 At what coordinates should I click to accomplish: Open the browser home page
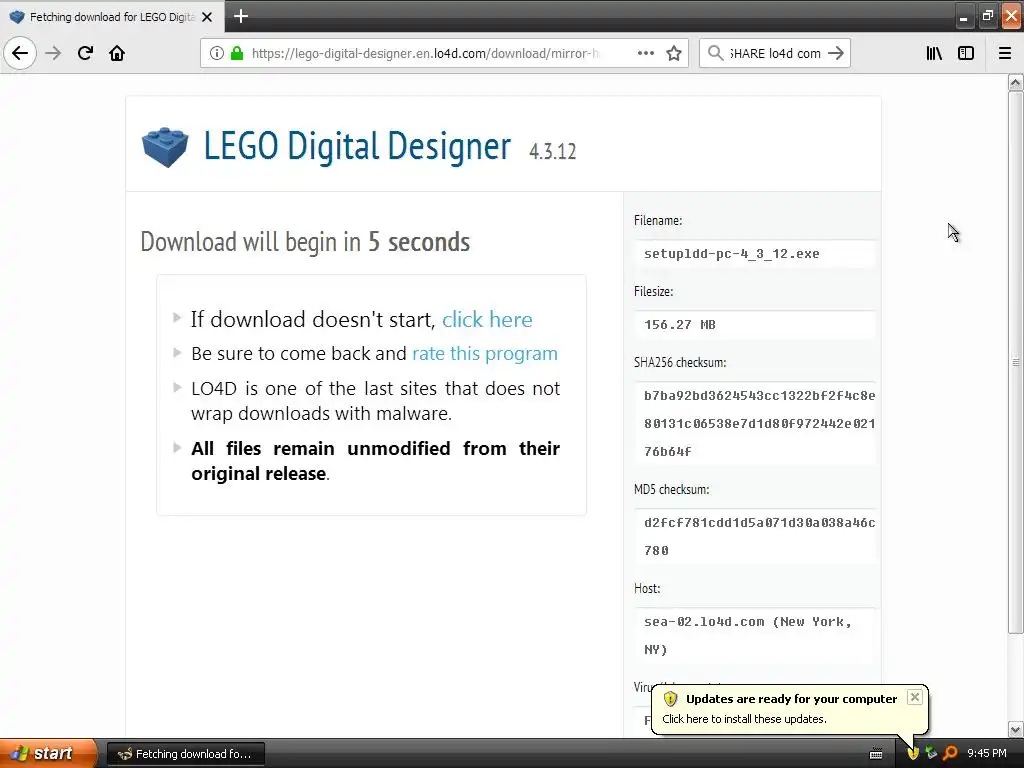[117, 53]
